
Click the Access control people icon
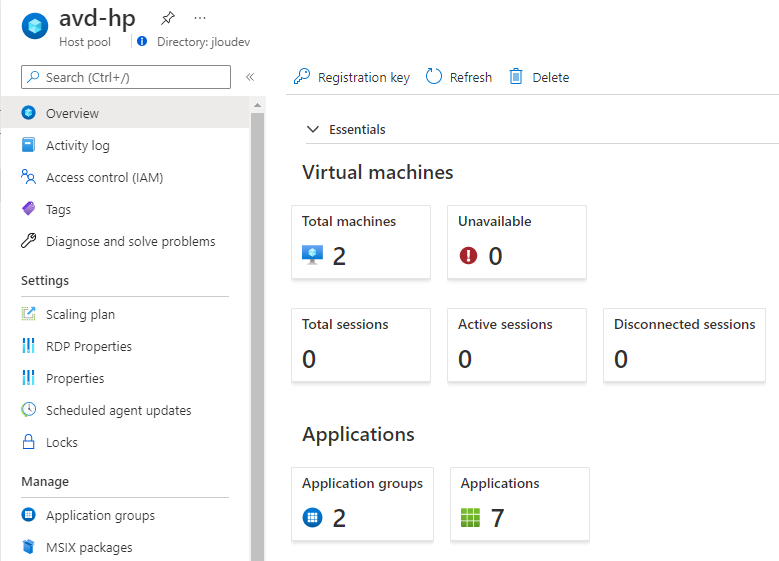[x=28, y=177]
